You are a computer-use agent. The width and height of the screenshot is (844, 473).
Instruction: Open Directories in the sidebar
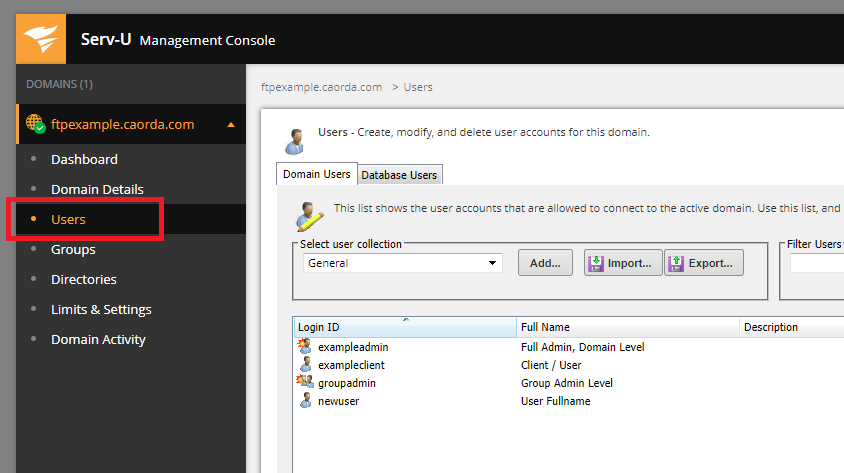pos(84,279)
